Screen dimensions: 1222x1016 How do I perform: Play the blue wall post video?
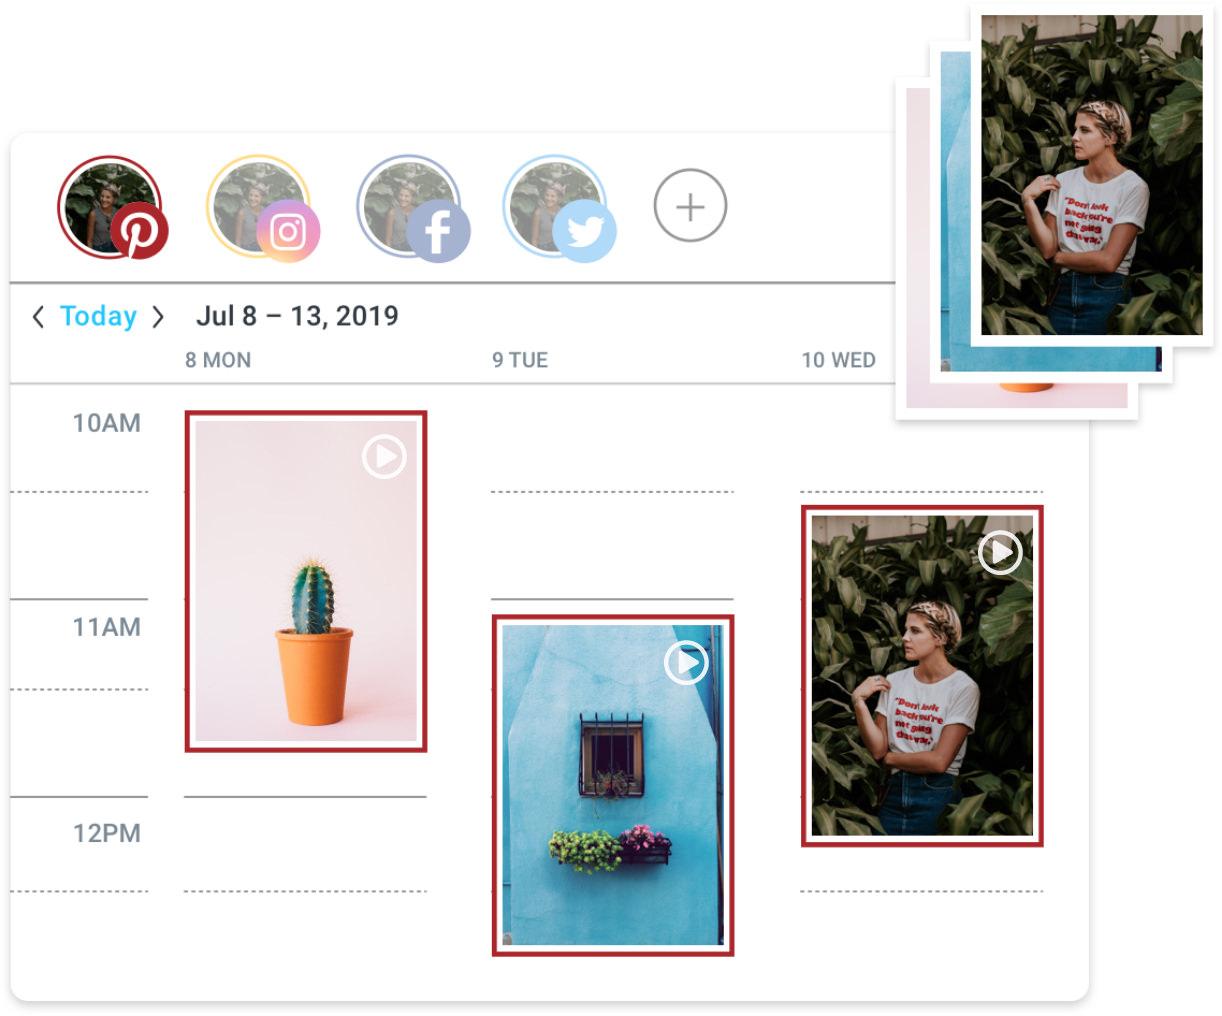(686, 663)
